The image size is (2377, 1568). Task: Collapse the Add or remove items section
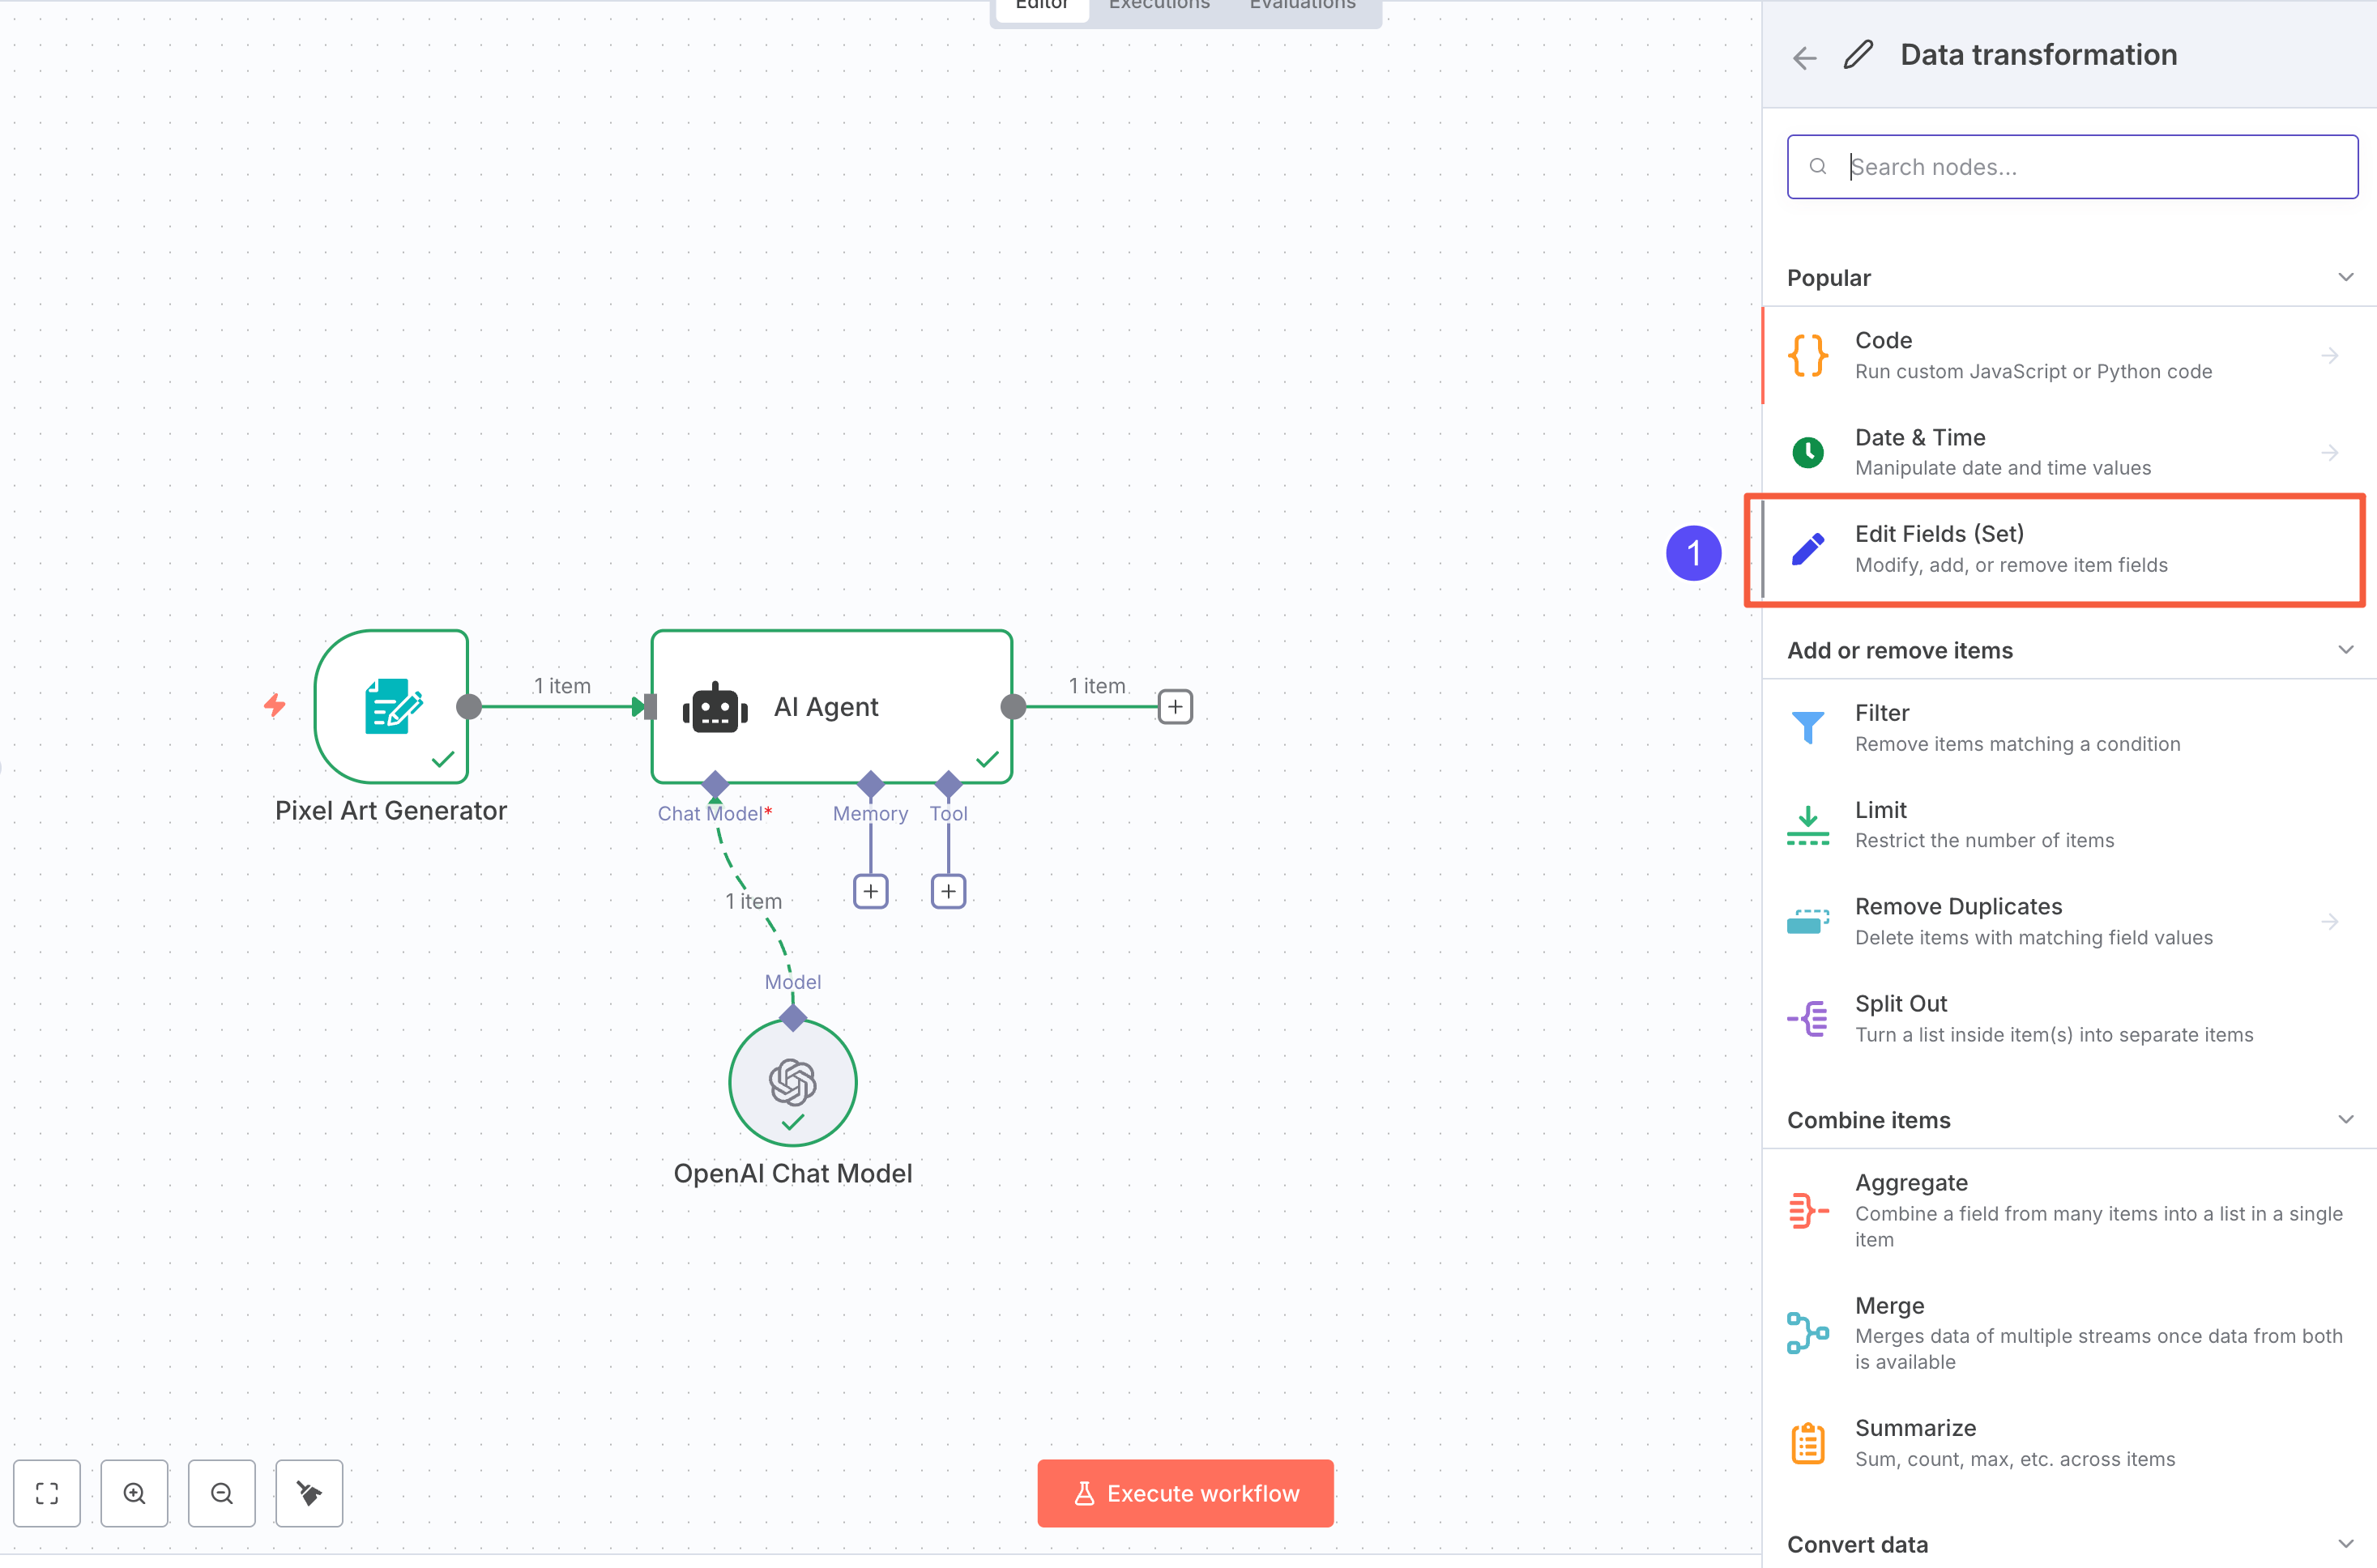(2345, 650)
